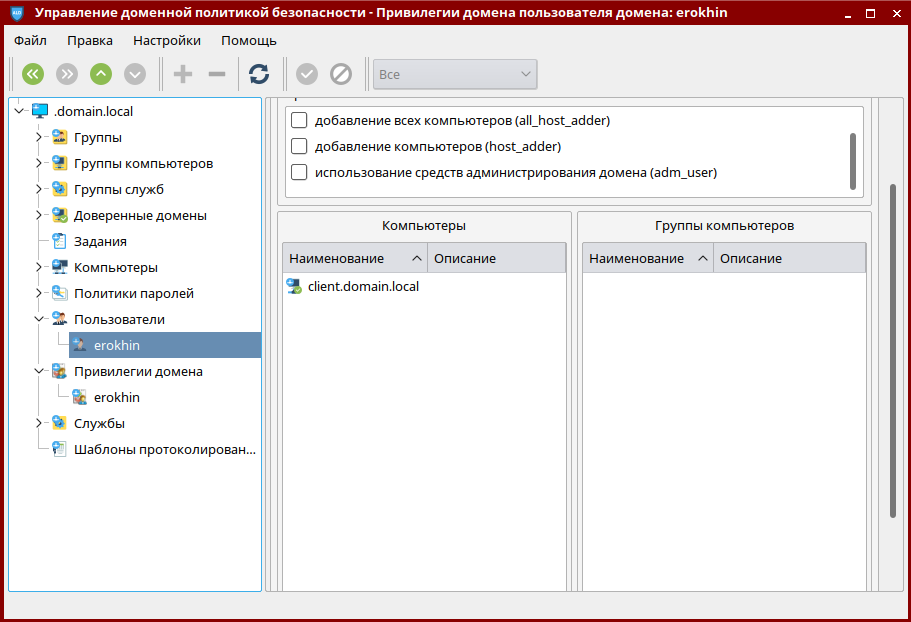Viewport: 911px width, 622px height.
Task: Expand the Политики паролей node
Action: pos(39,293)
